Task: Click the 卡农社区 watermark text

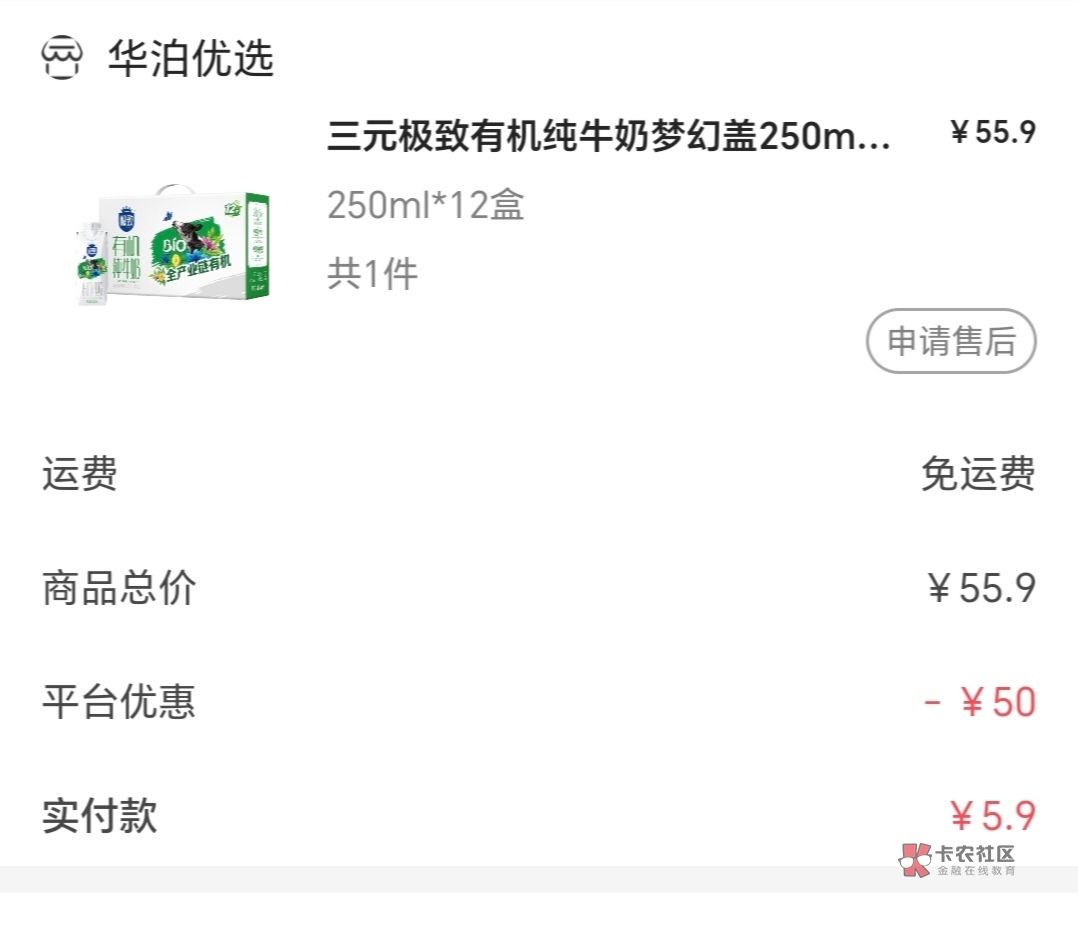Action: coord(975,853)
